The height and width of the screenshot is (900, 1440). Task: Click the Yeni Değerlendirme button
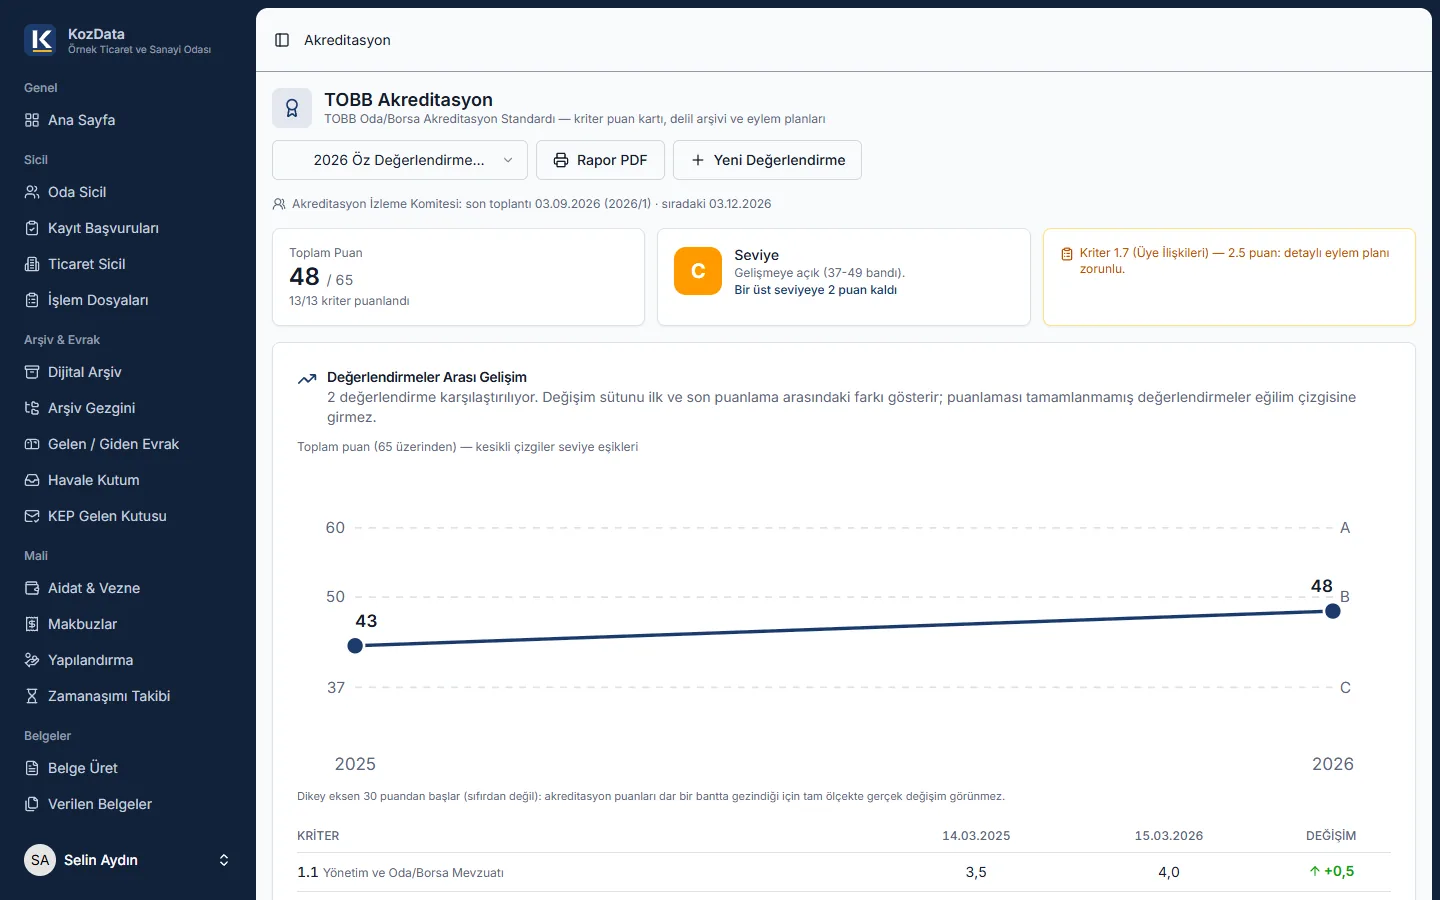click(767, 160)
